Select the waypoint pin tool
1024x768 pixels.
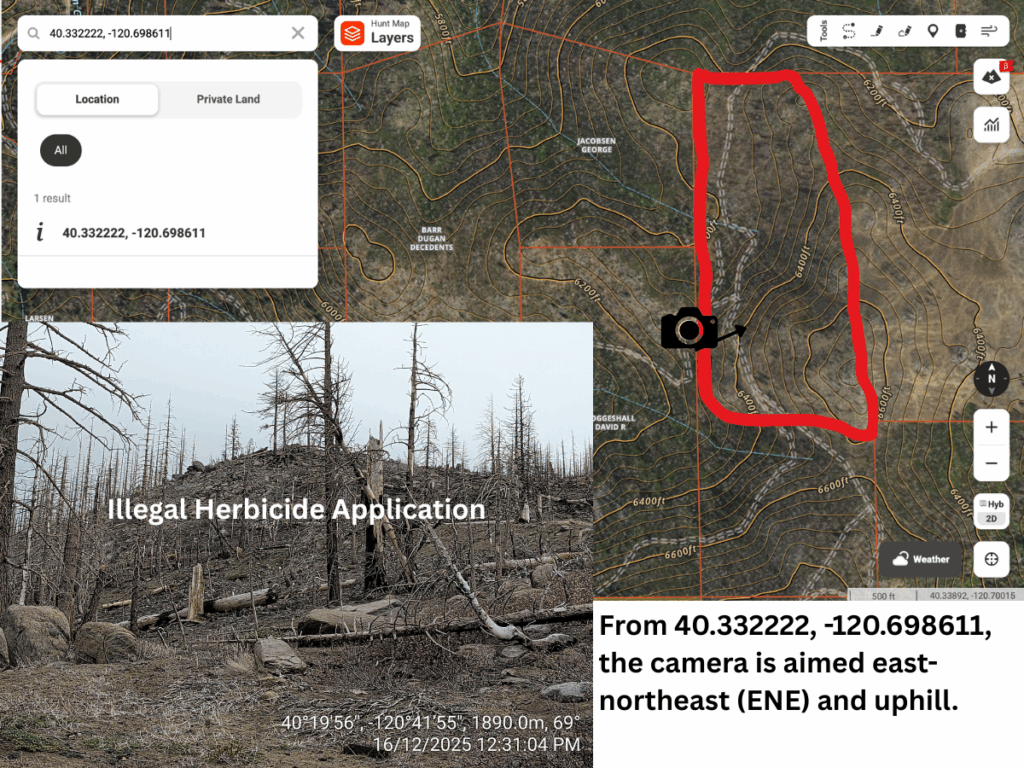933,31
